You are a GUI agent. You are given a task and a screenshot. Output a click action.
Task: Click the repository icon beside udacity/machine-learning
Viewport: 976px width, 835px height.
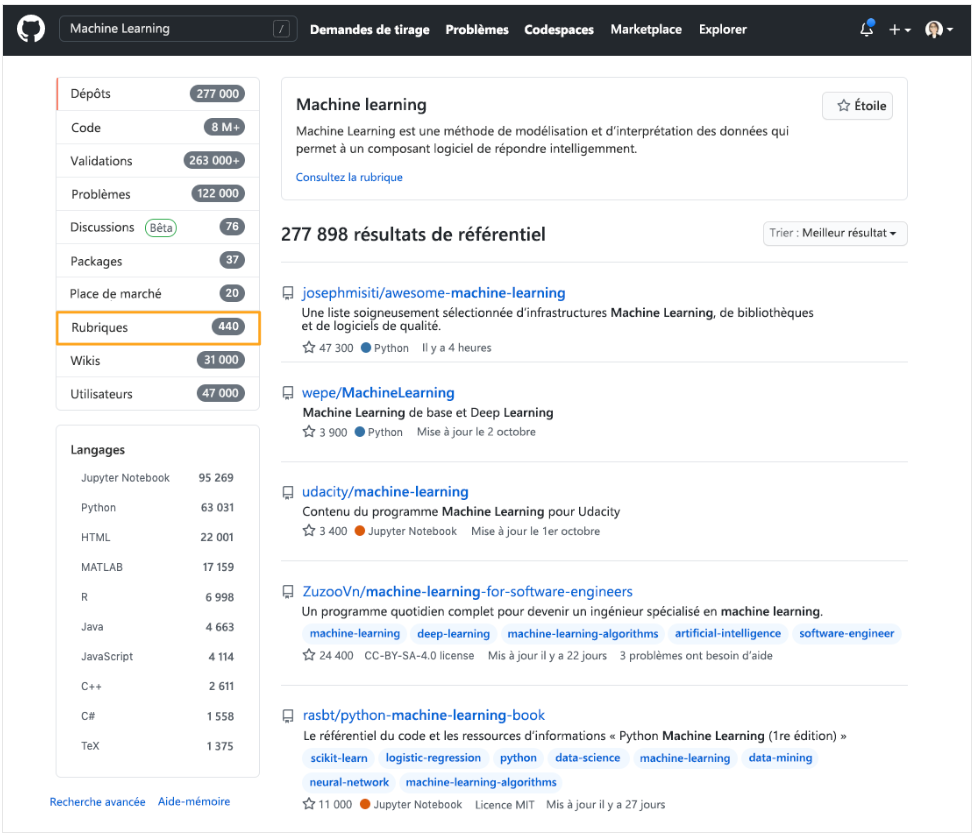point(289,492)
